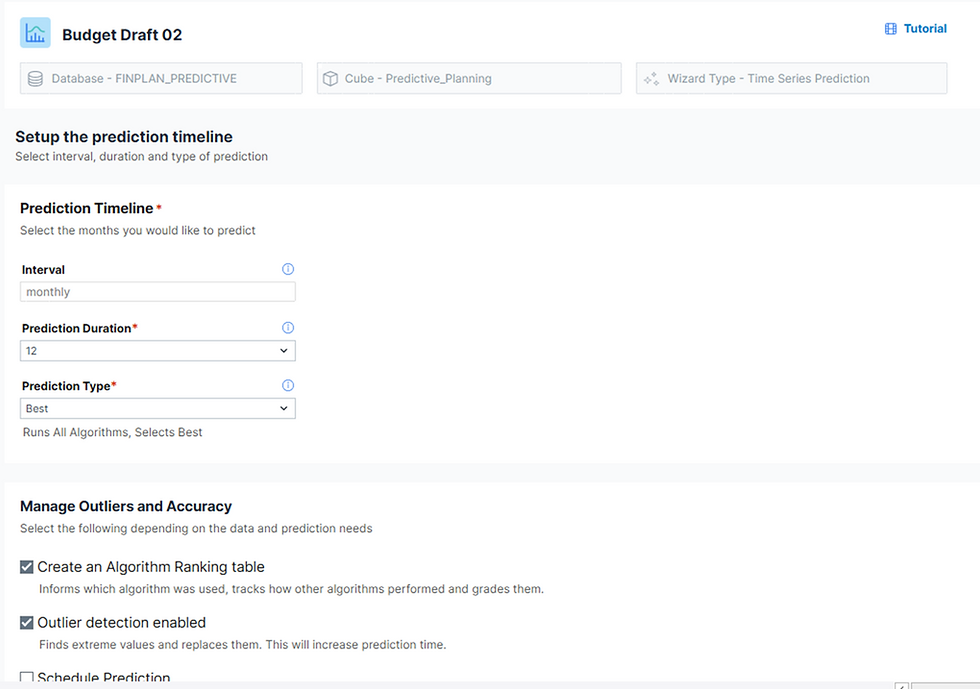Click the Database - FINPLAN_PREDICTIVE field
Viewport: 980px width, 689px height.
[x=161, y=78]
